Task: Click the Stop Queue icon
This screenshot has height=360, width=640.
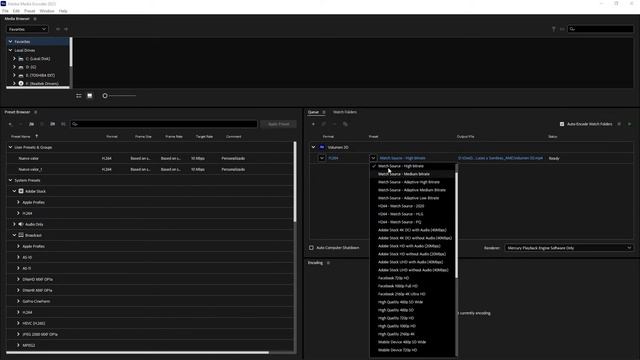Action: [619, 124]
